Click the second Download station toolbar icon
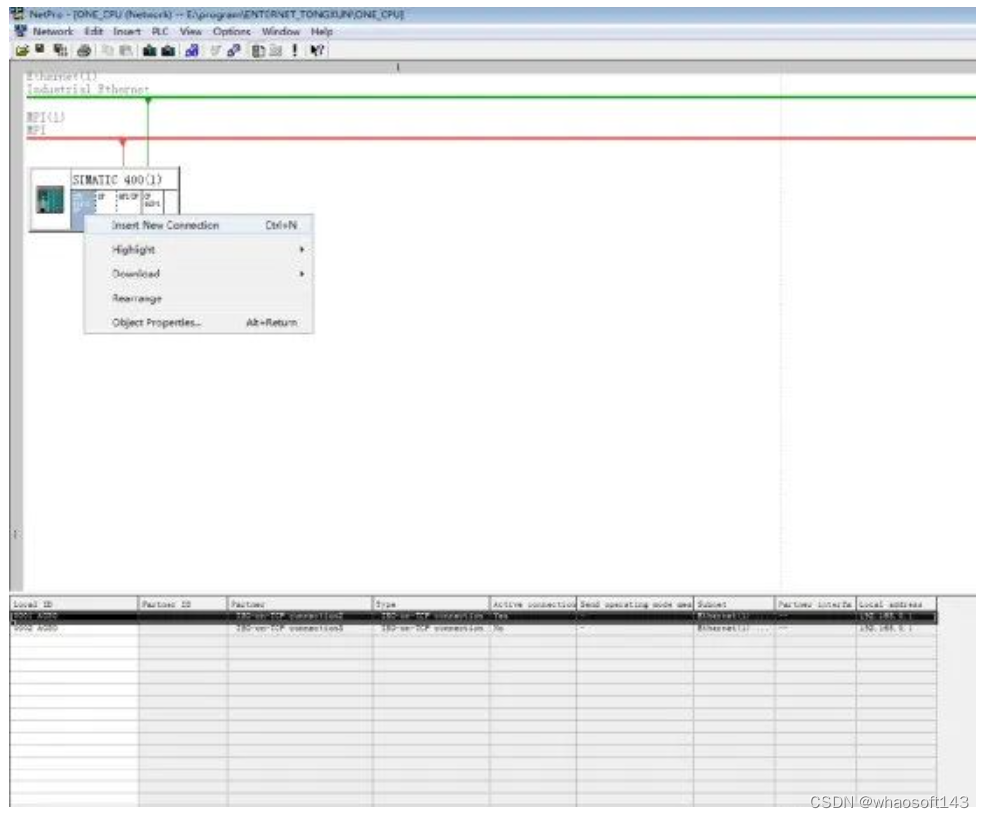 point(168,50)
